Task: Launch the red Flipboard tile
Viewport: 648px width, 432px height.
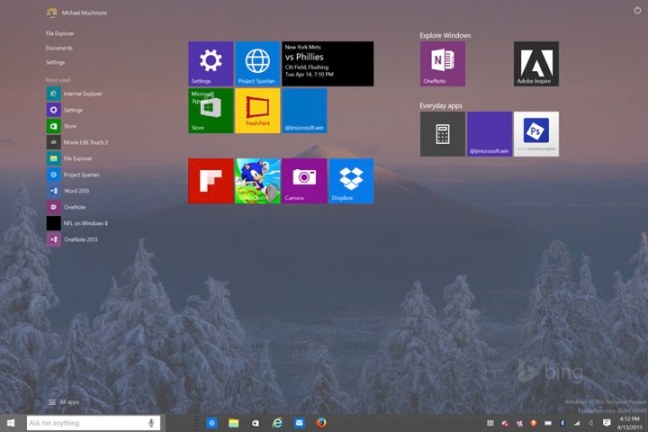Action: pyautogui.click(x=210, y=180)
